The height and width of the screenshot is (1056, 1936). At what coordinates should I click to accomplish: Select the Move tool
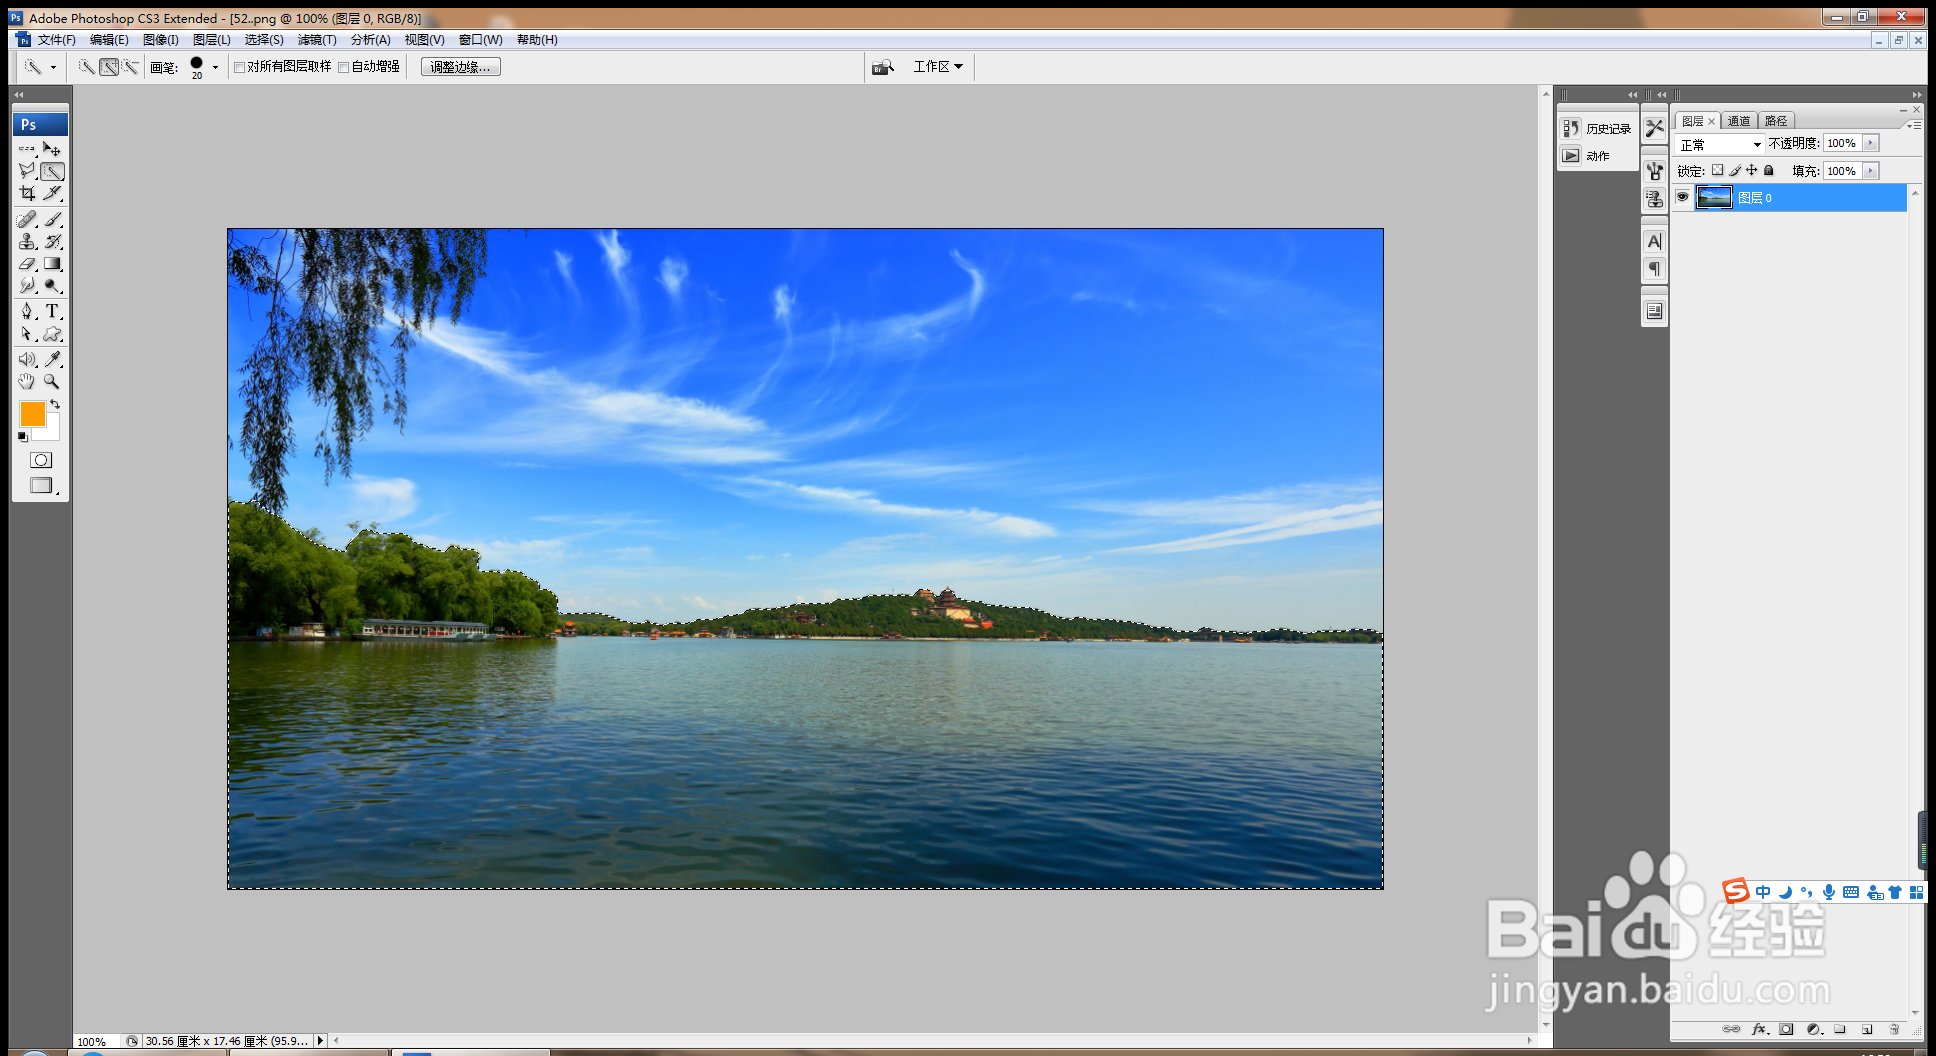pyautogui.click(x=52, y=149)
